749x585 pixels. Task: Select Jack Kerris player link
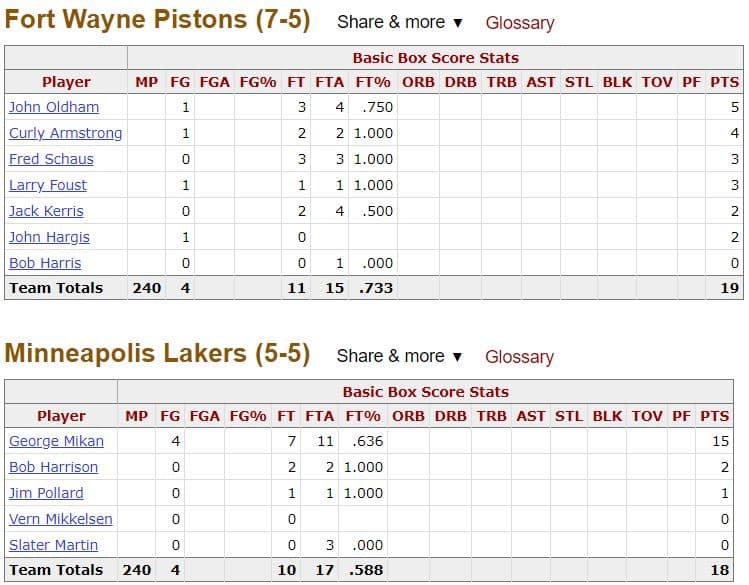point(46,211)
